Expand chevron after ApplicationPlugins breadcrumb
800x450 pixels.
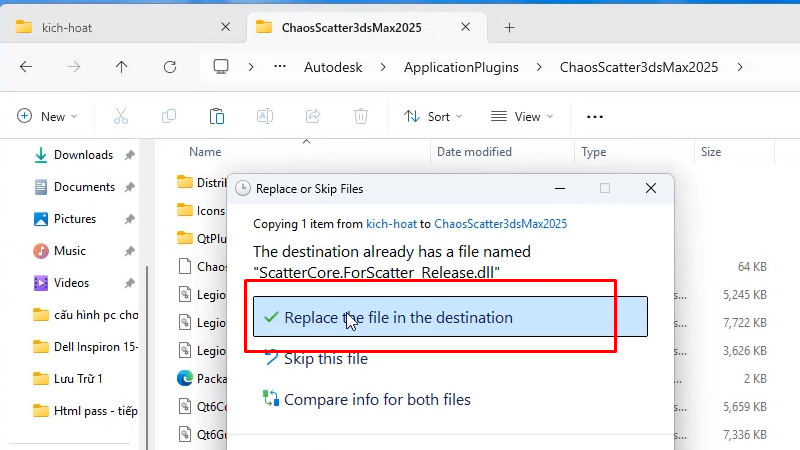point(539,67)
